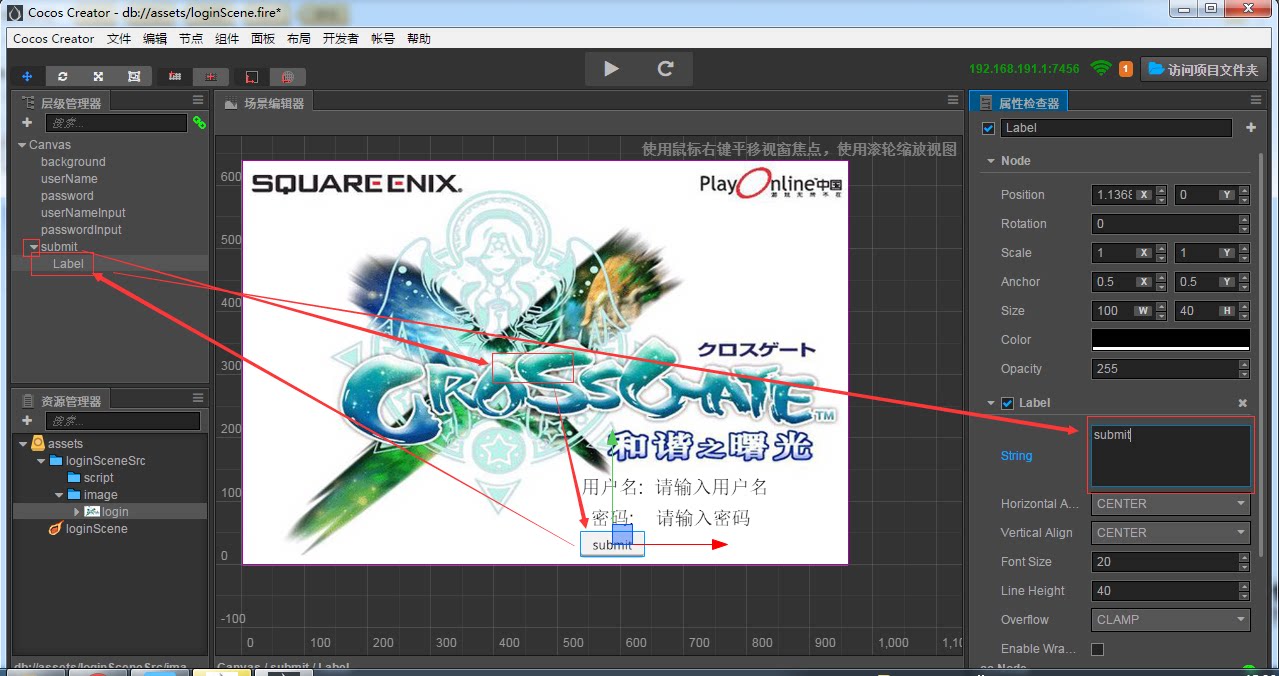The width and height of the screenshot is (1279, 676).
Task: Open the Horizontal Align dropdown
Action: tap(1171, 504)
